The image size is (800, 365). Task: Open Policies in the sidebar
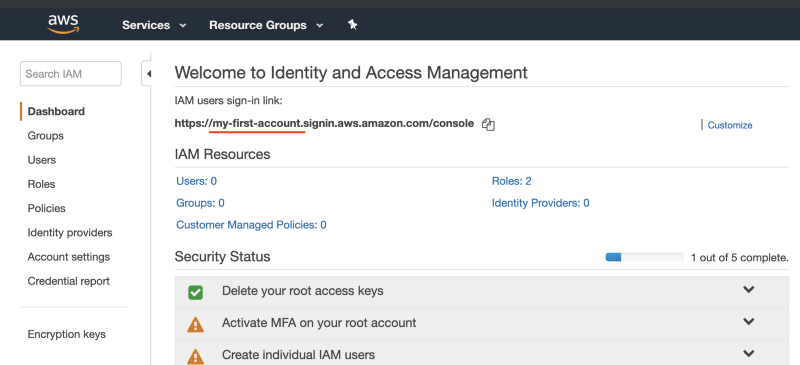(46, 208)
